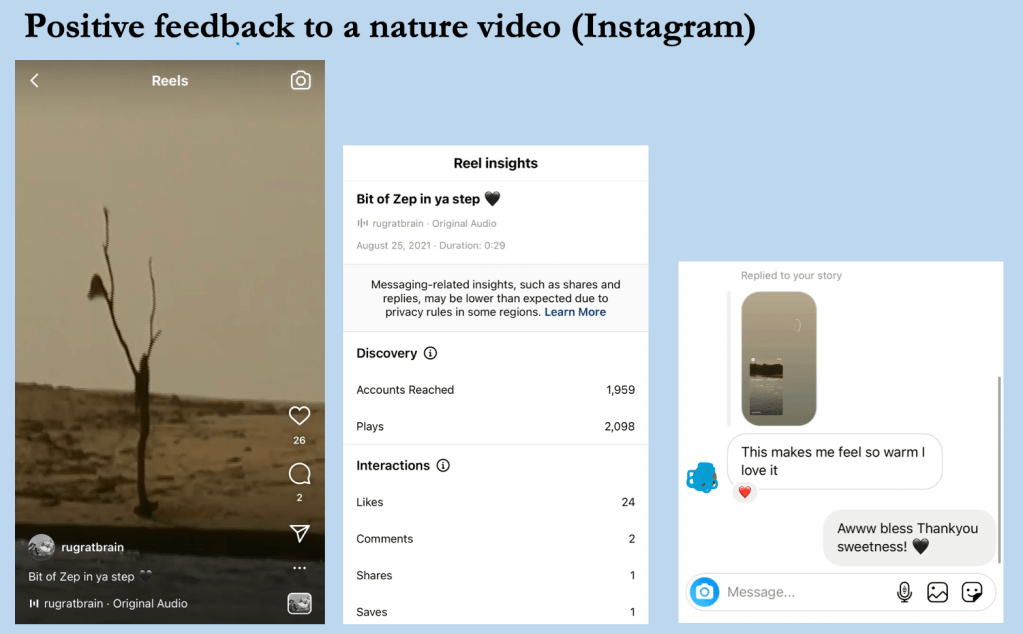Tap the back arrow in Reels
The image size is (1023, 634).
click(x=35, y=80)
